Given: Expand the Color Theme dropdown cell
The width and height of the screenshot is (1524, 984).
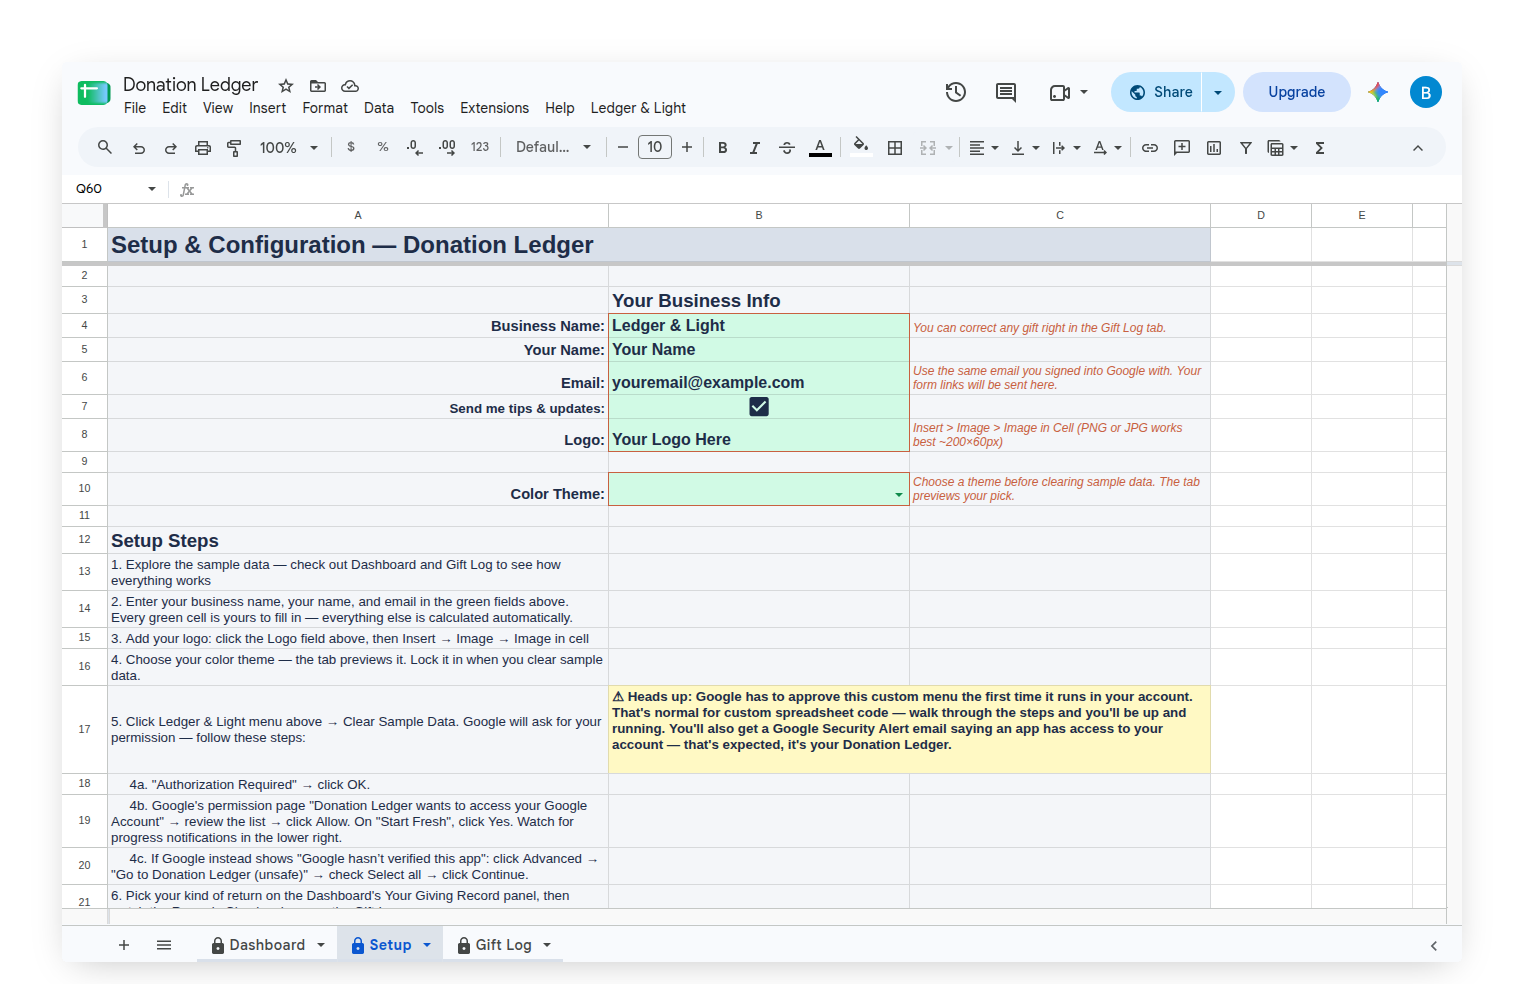Looking at the screenshot, I should 899,495.
